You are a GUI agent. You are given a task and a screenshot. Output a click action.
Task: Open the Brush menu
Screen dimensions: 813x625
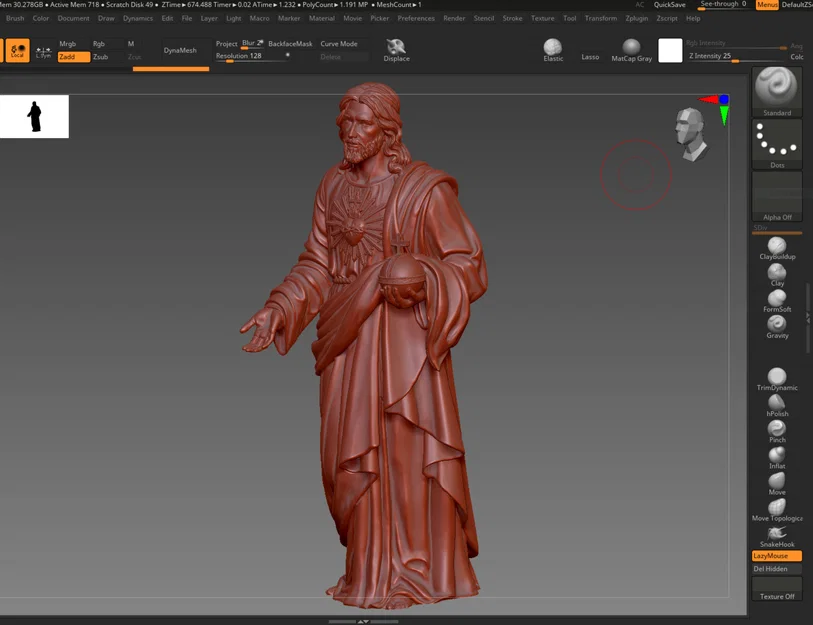pos(15,18)
